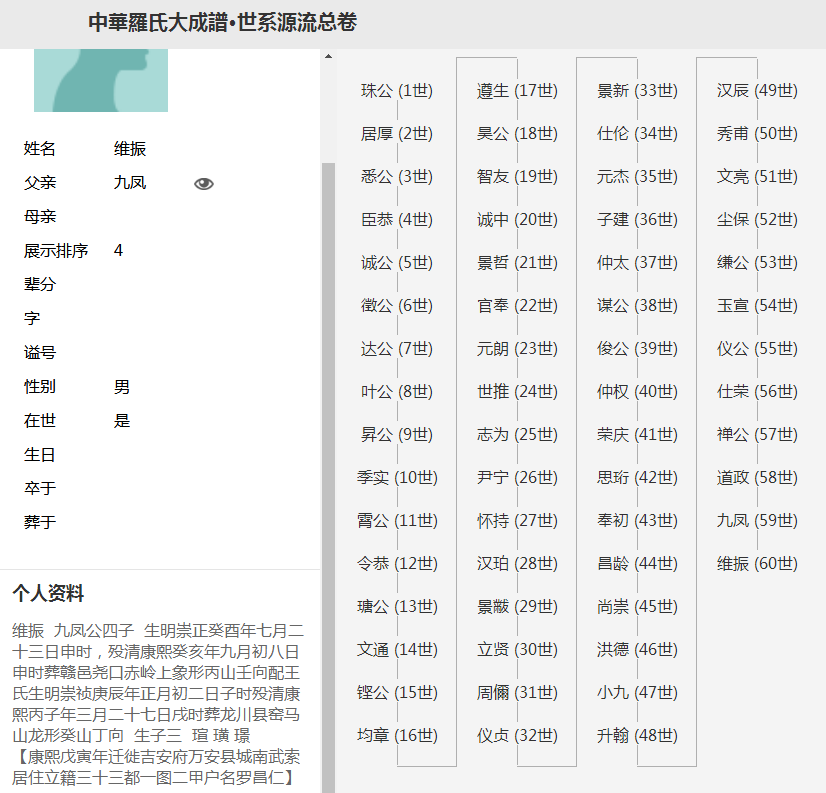Image resolution: width=826 pixels, height=793 pixels.
Task: Open 季实 (10世)
Action: (397, 477)
